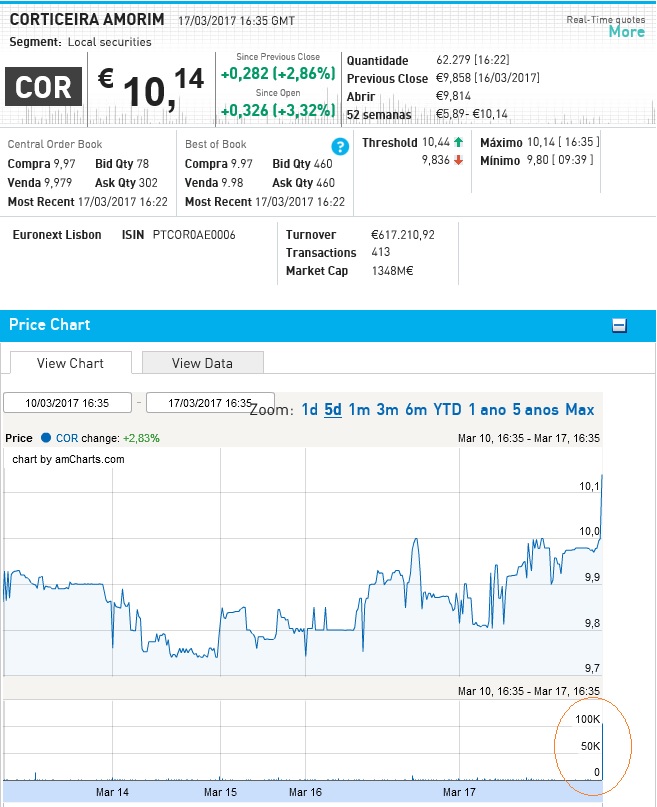657x807 pixels.
Task: Click the red threshold down arrow
Action: pos(458,160)
